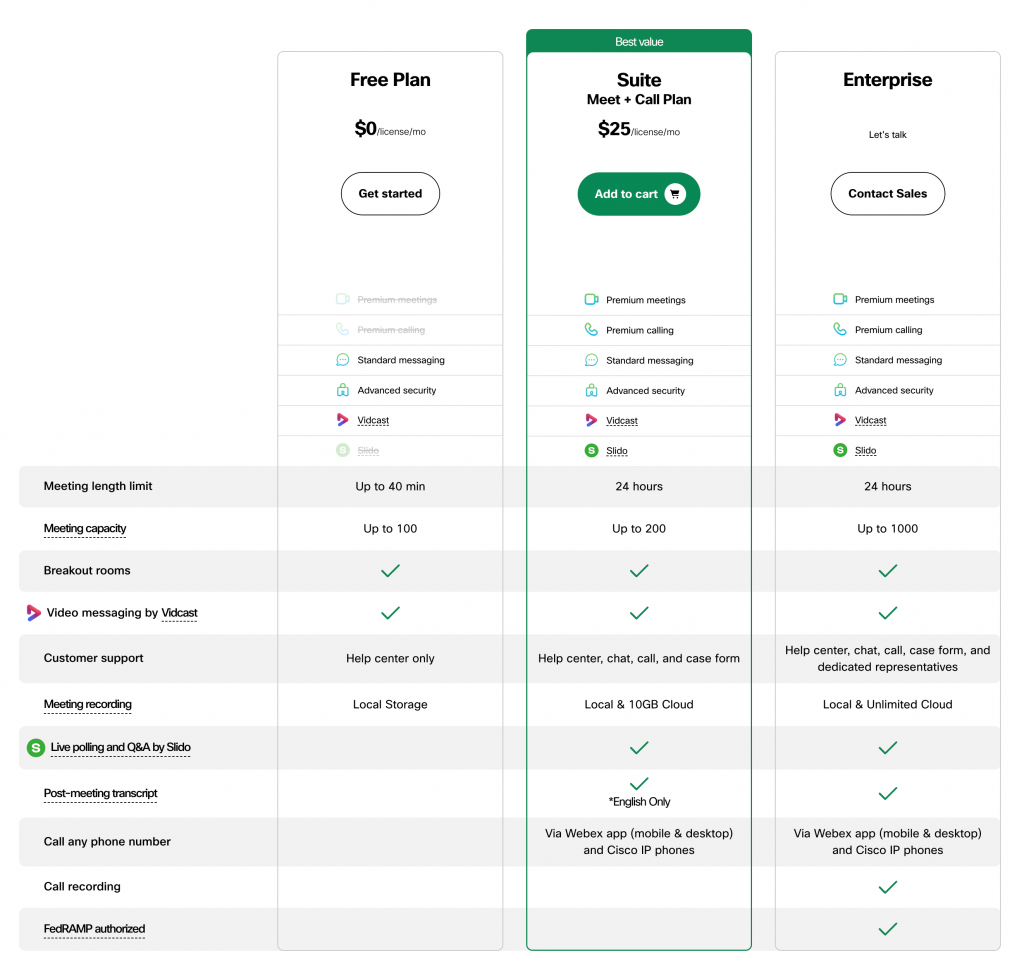Click the Vidcast icon beside Video messaging row
Viewport: 1024px width, 964px height.
(x=34, y=613)
